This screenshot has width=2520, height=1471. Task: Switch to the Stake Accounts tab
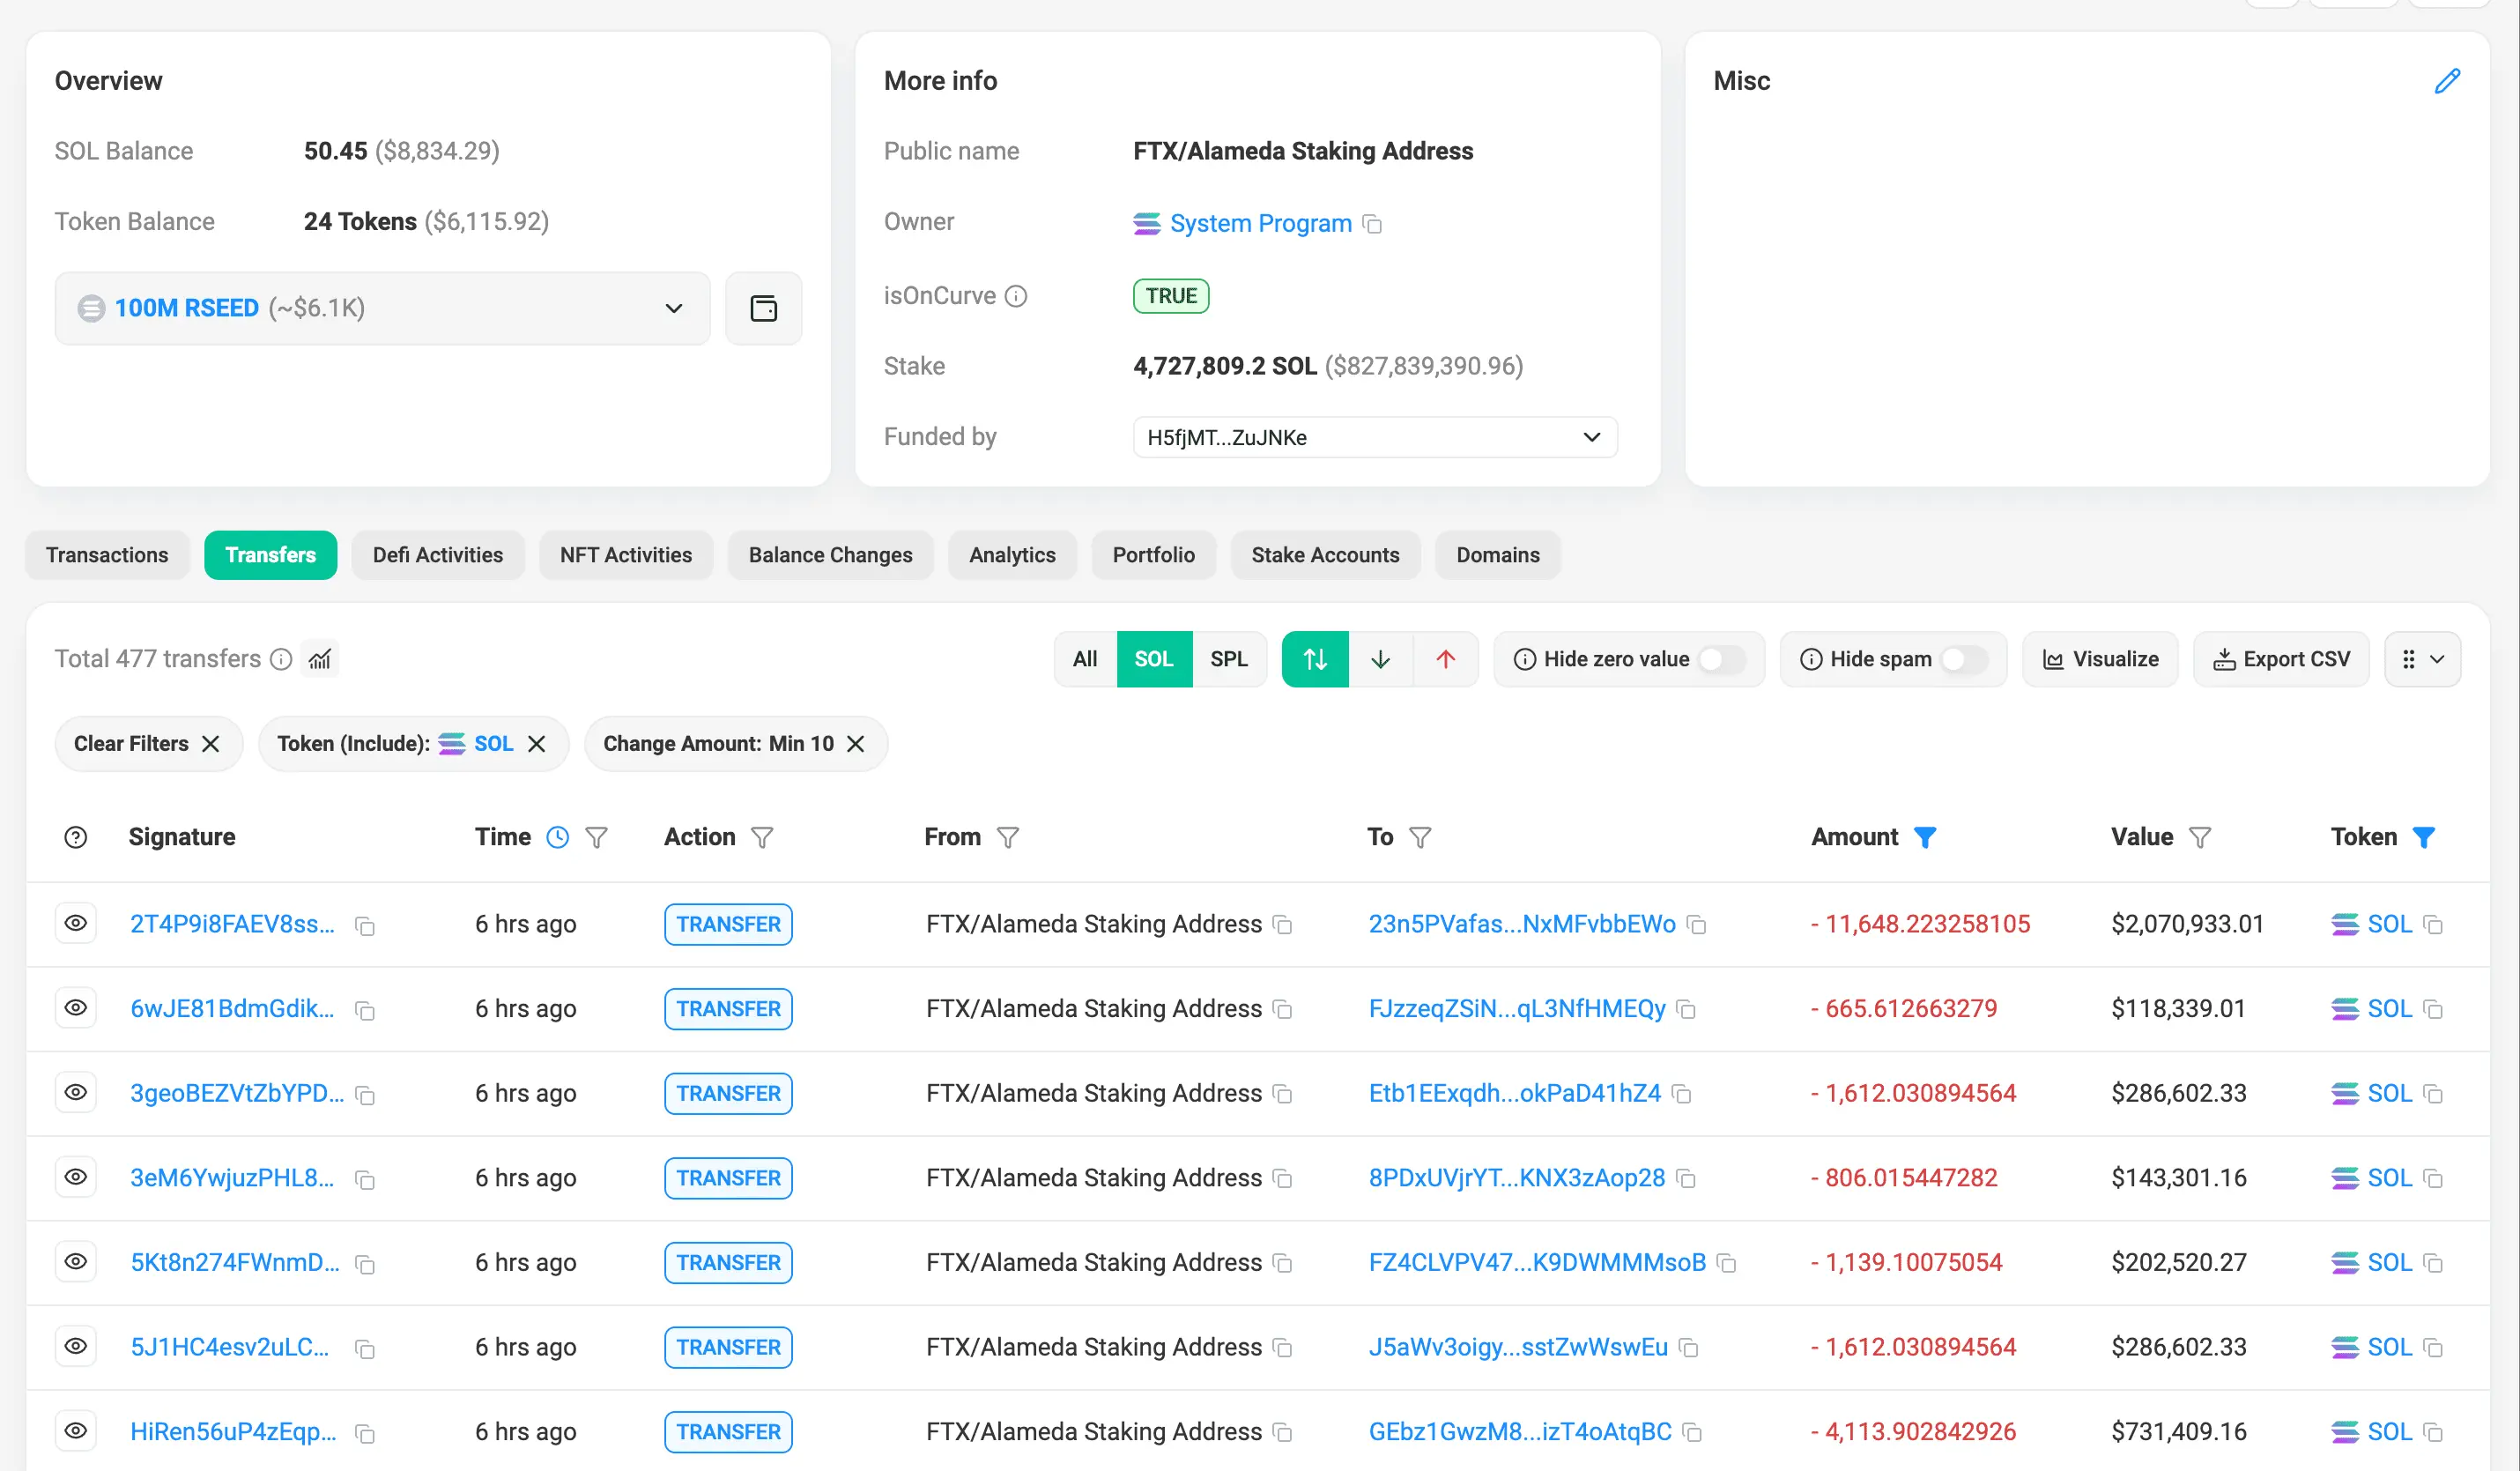click(1325, 555)
